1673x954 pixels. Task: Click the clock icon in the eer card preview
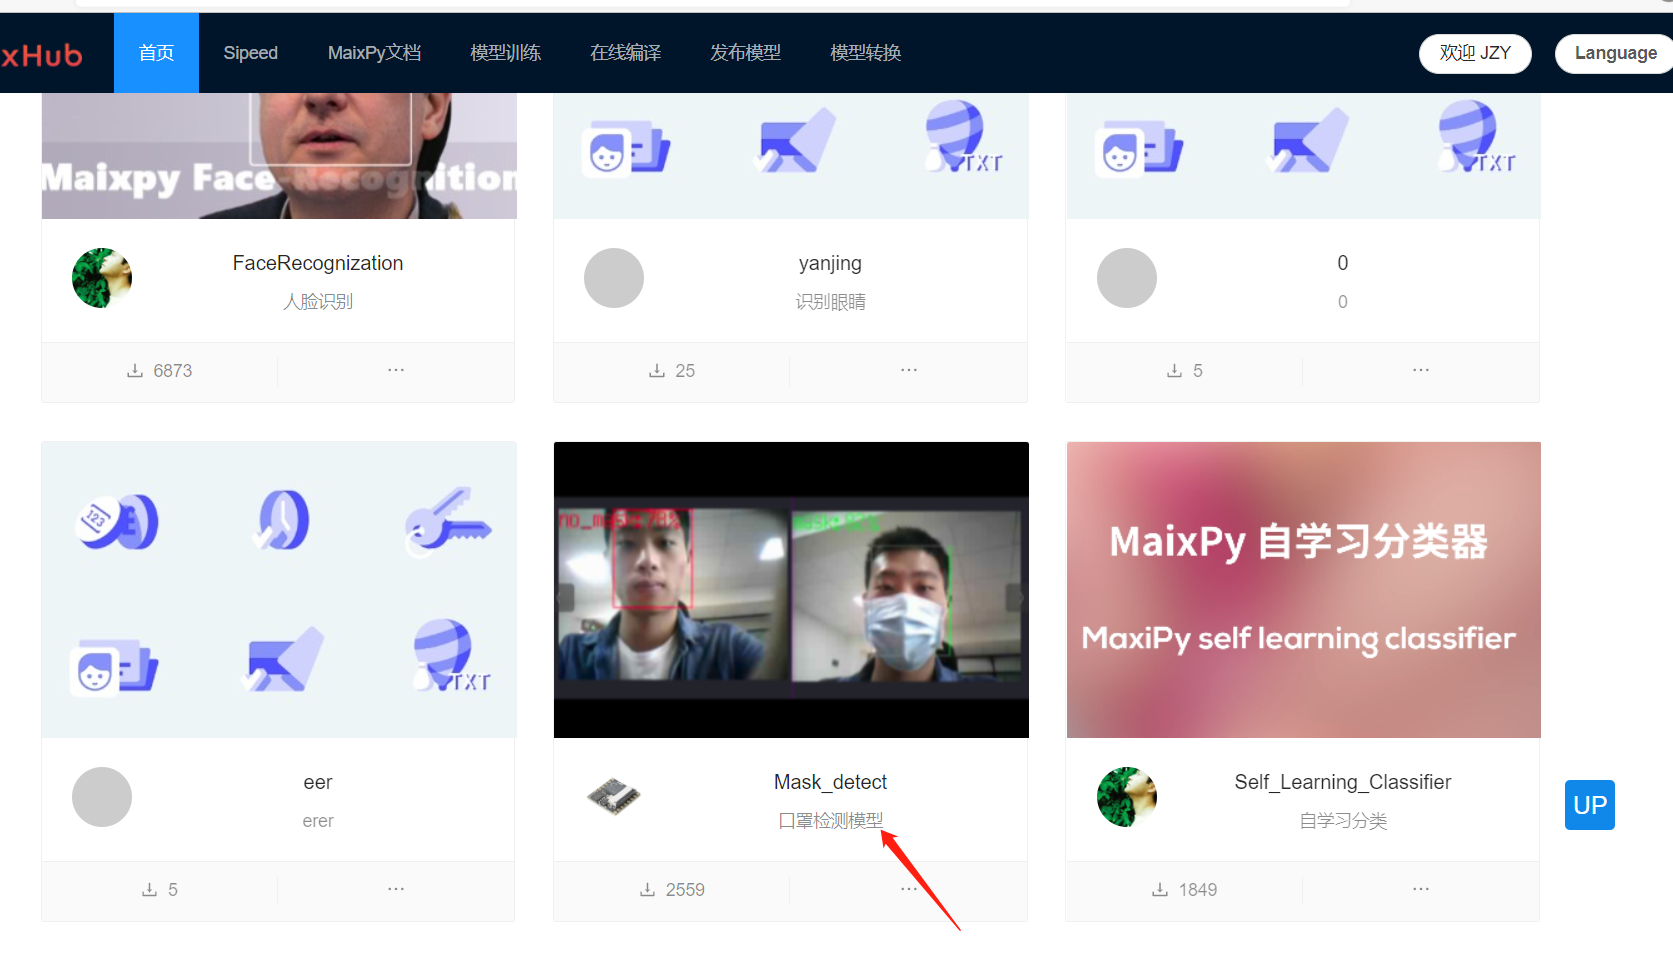coord(283,521)
